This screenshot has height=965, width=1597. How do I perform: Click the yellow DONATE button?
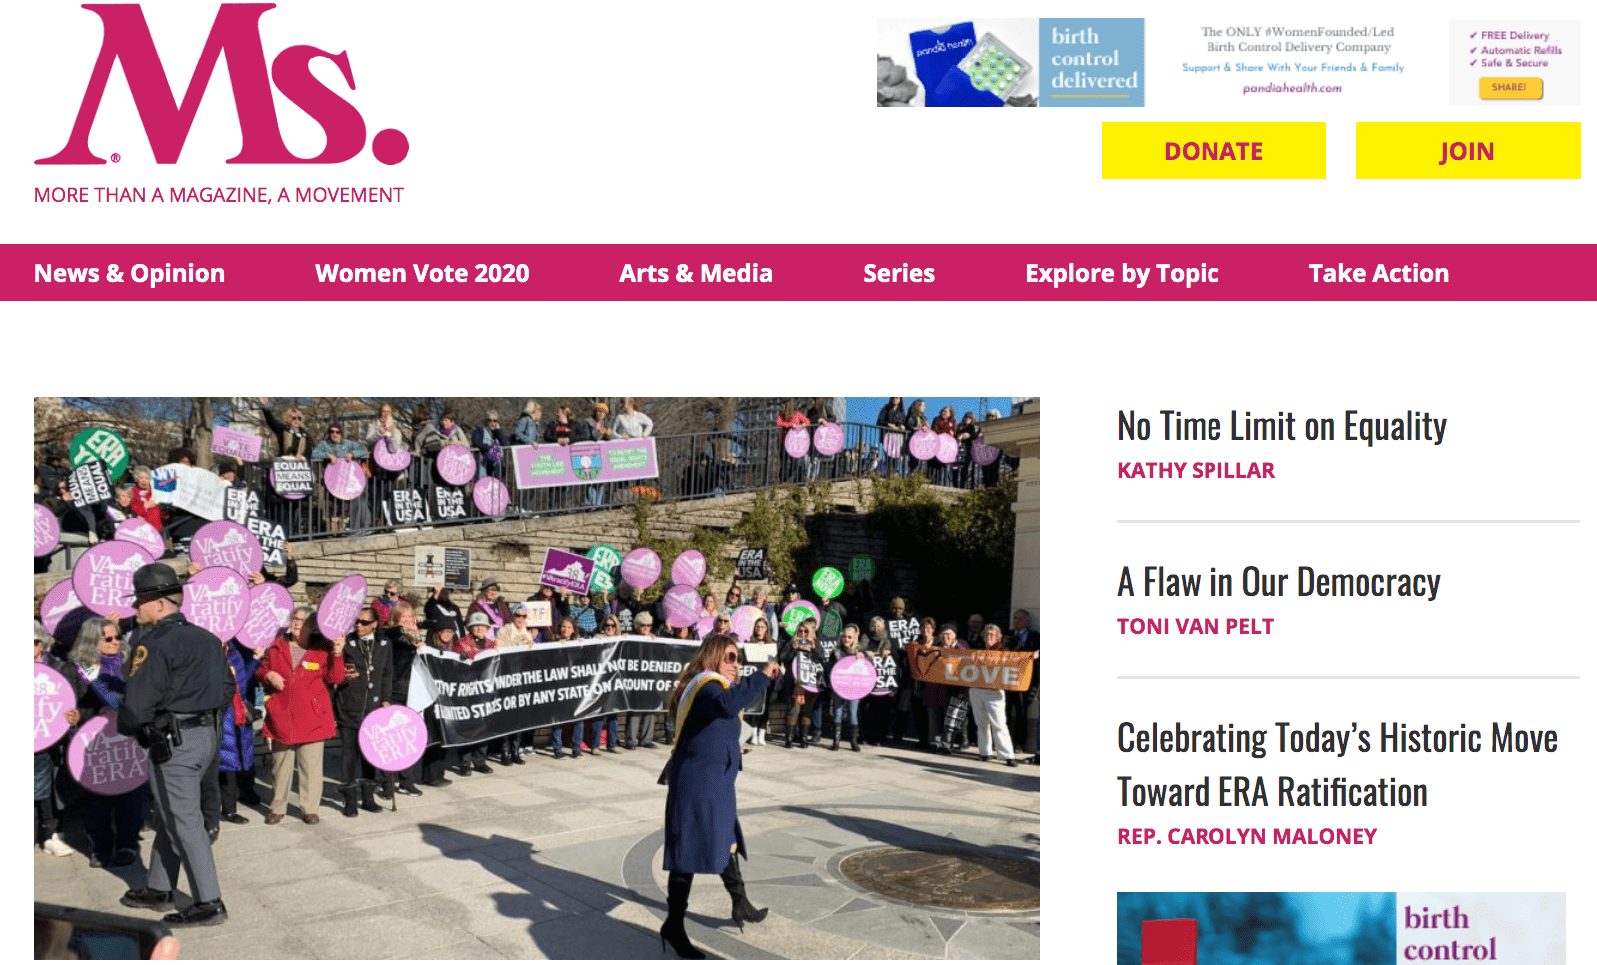click(1214, 151)
